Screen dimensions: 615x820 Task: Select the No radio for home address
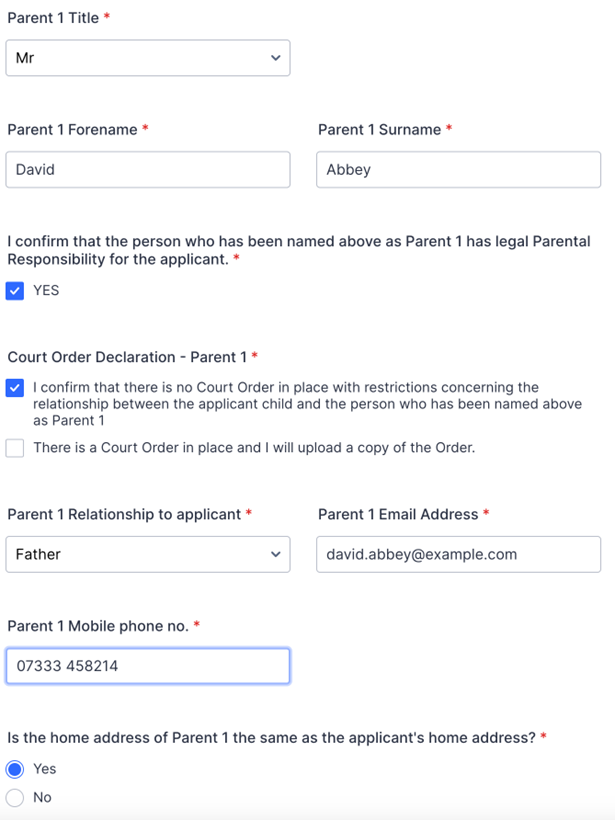click(x=15, y=798)
